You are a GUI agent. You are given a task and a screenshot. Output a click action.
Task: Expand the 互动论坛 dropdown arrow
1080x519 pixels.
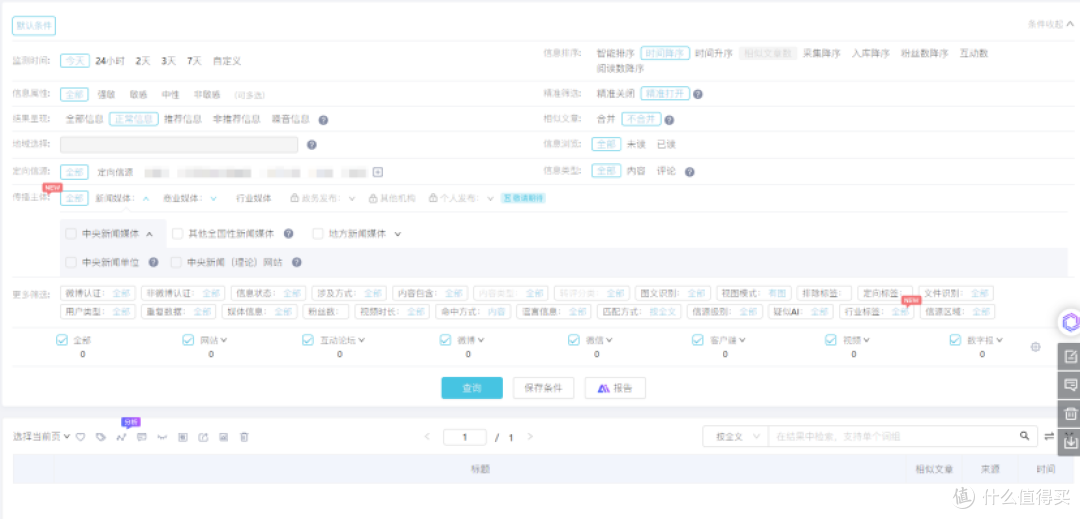[362, 340]
